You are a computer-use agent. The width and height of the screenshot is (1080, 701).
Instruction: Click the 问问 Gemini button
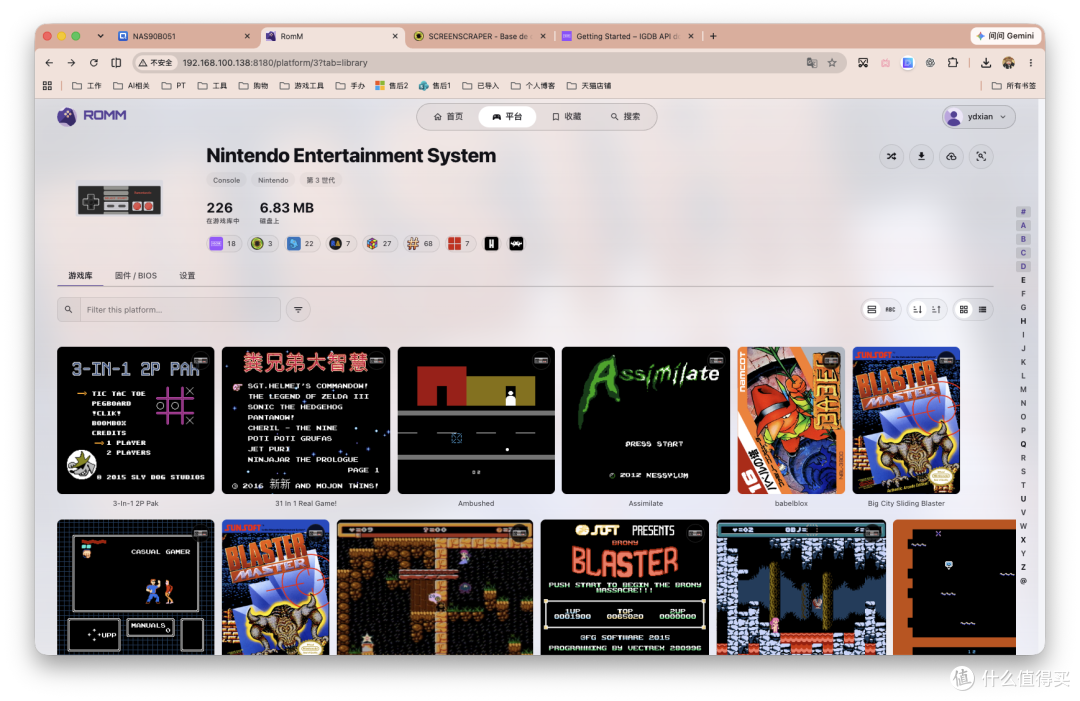(1005, 36)
